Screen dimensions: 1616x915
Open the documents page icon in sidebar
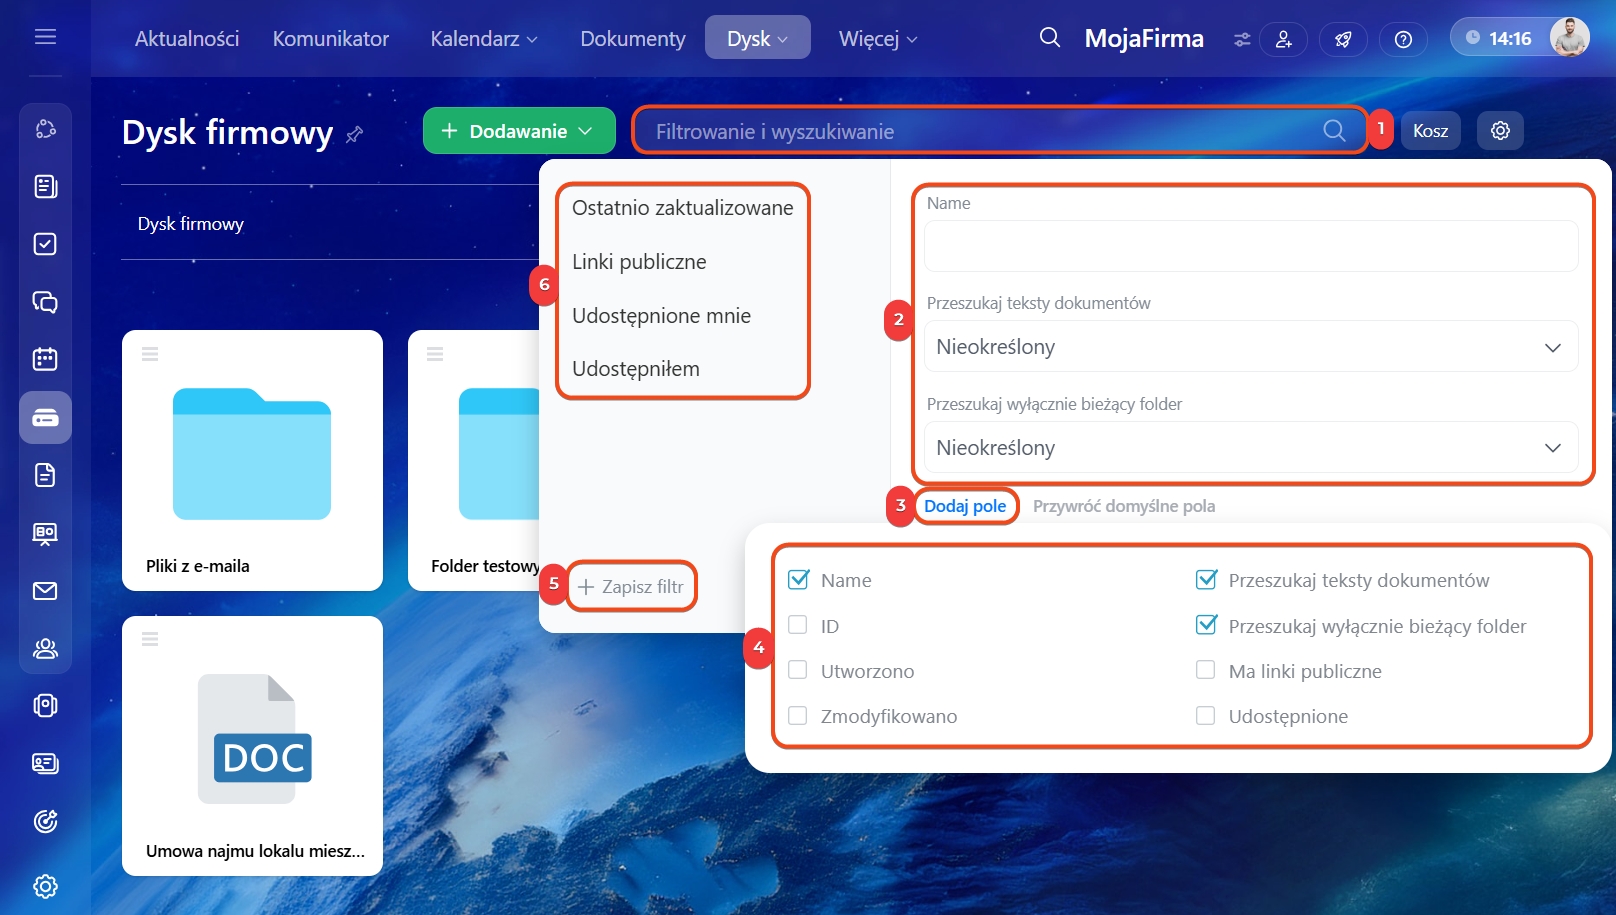click(x=45, y=475)
